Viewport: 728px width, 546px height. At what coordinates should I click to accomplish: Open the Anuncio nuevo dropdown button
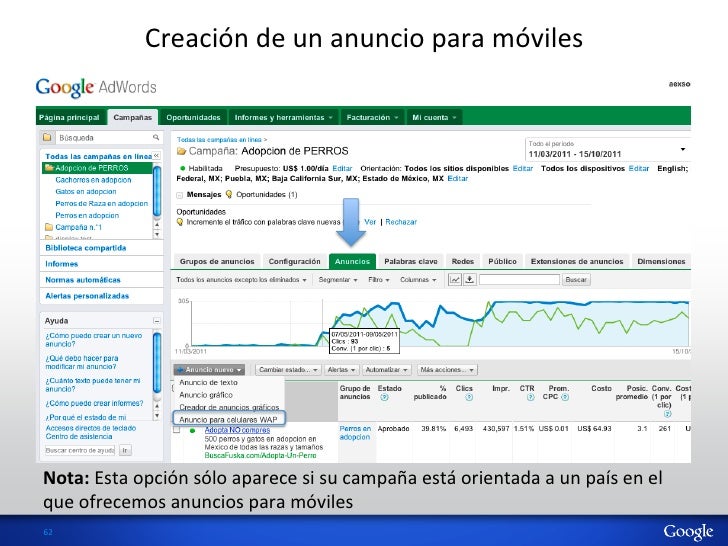[209, 370]
